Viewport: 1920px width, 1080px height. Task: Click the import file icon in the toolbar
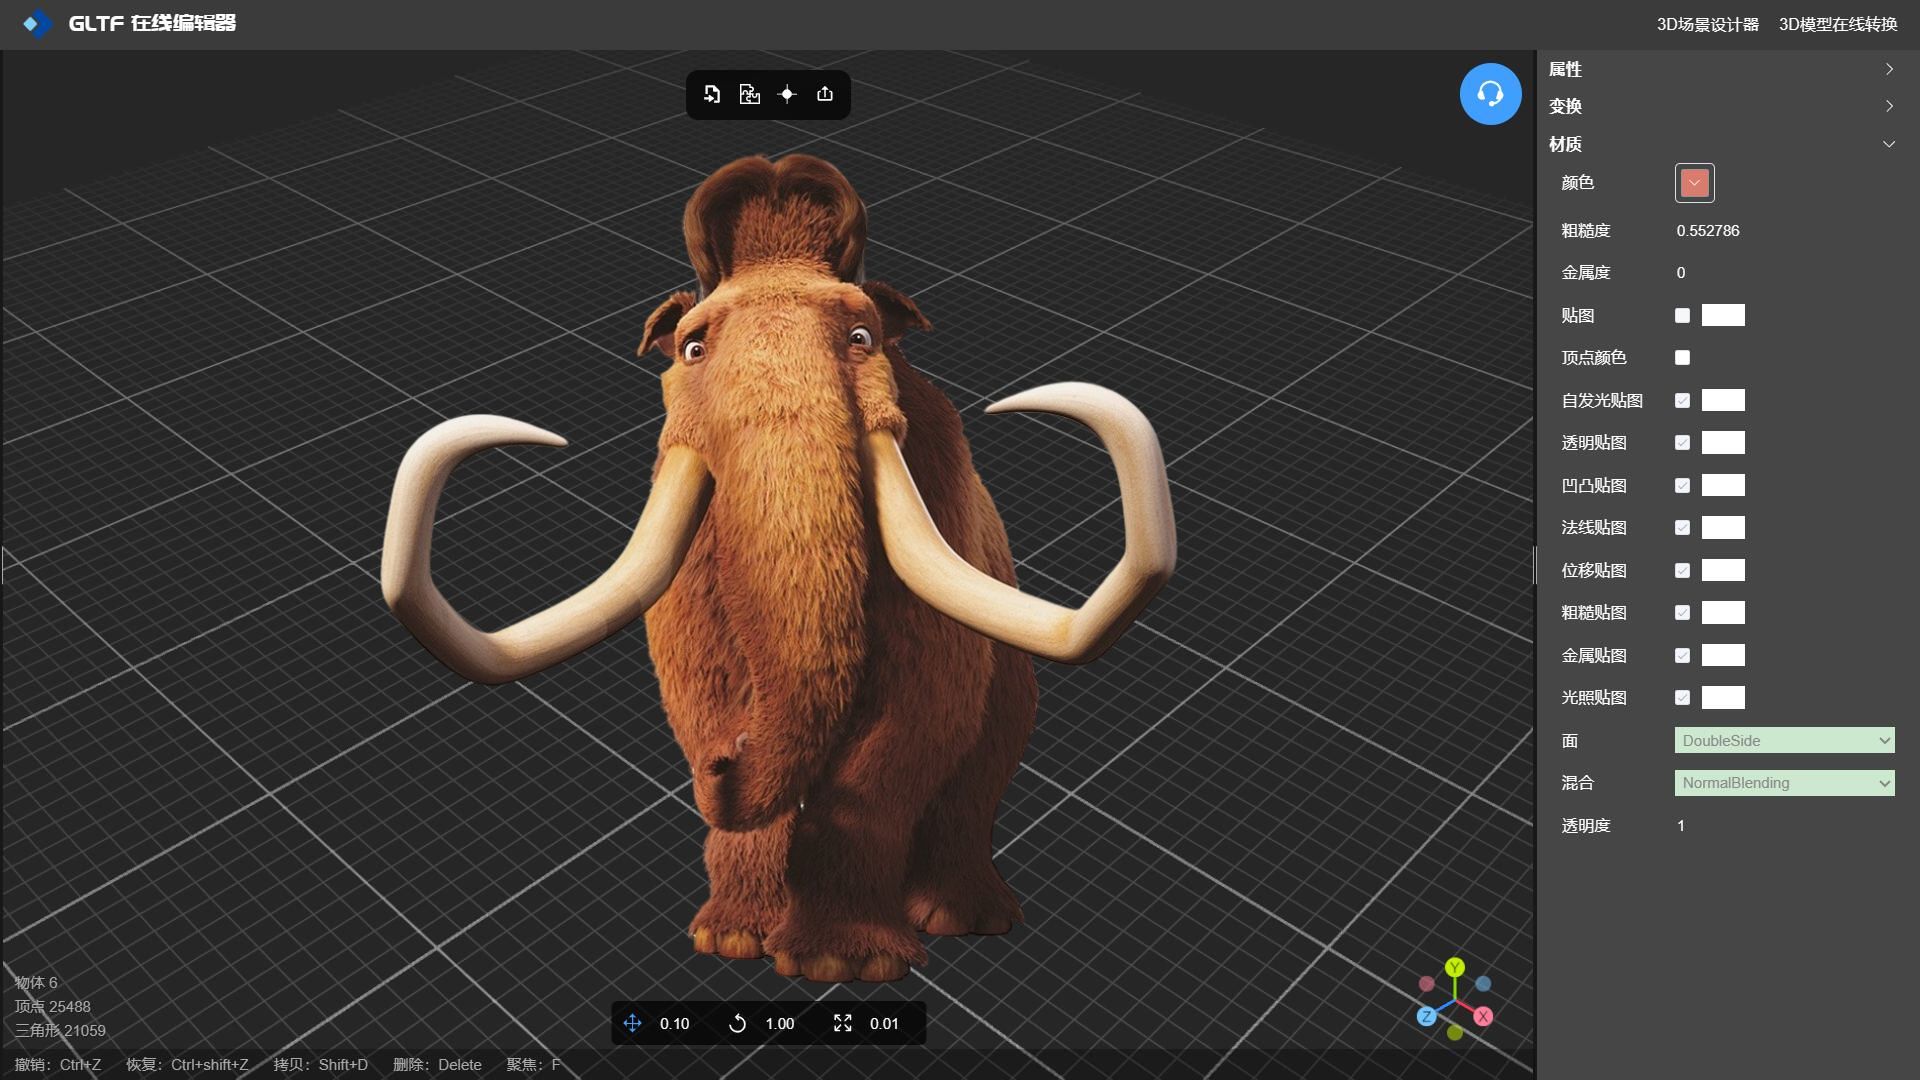(712, 94)
